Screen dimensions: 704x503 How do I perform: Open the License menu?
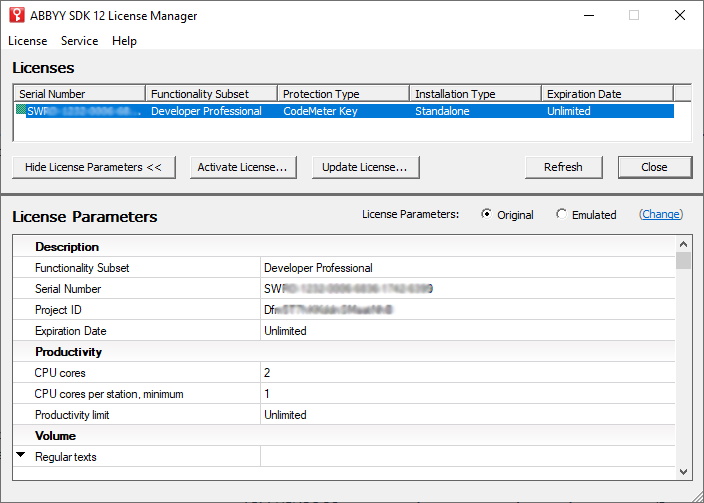coord(28,41)
